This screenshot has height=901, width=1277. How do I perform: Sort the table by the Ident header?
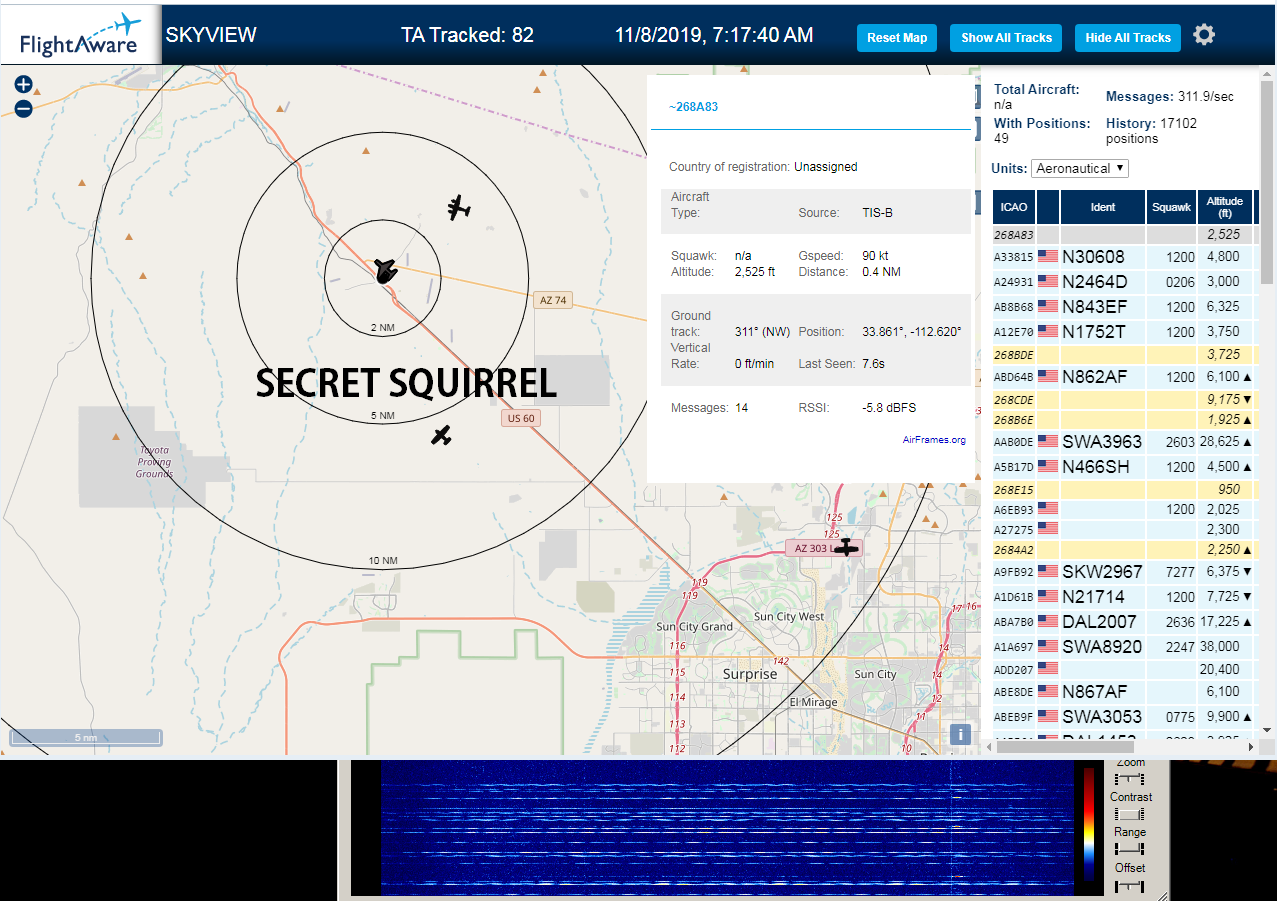(1103, 207)
